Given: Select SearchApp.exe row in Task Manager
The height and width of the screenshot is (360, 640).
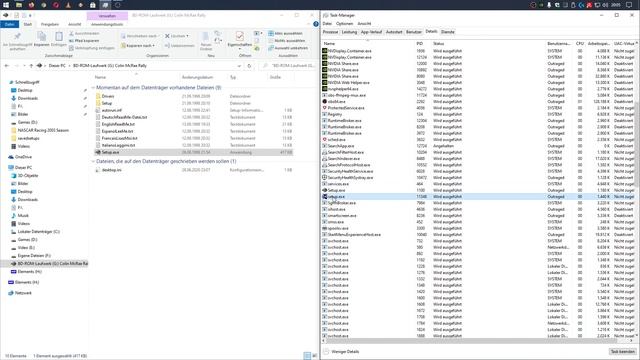Looking at the screenshot, I should pos(478,146).
